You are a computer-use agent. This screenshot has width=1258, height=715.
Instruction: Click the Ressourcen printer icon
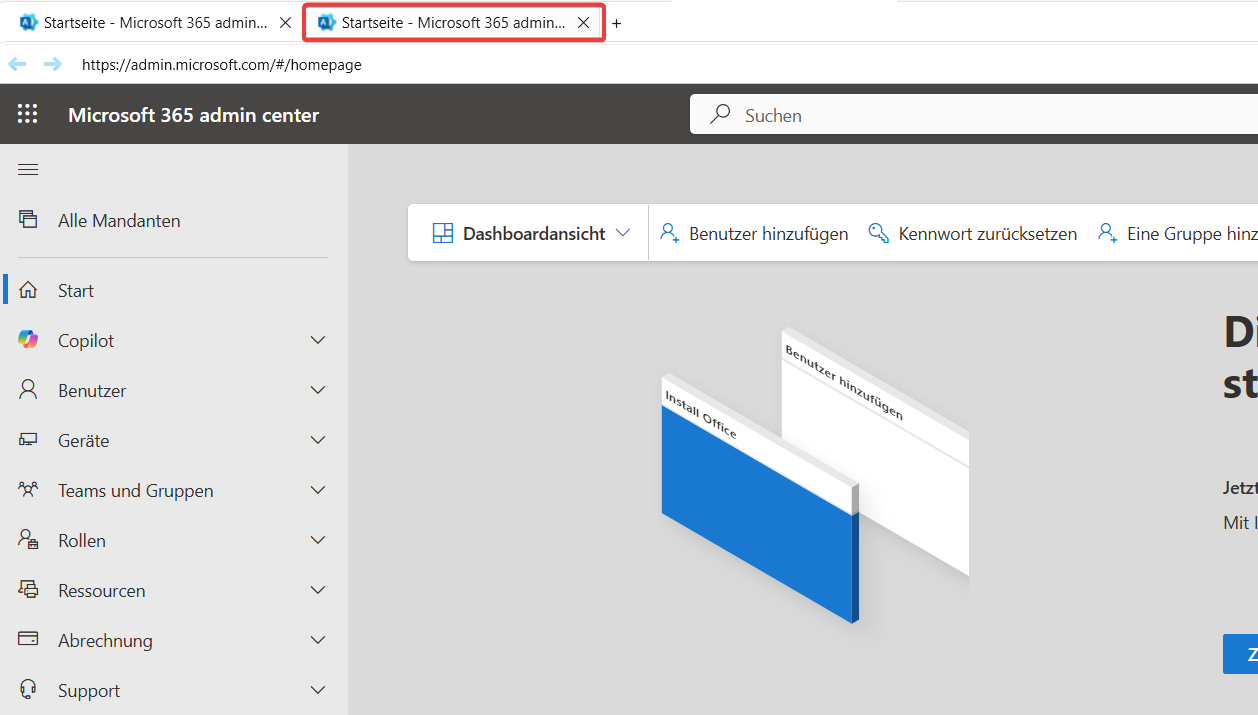pyautogui.click(x=28, y=590)
